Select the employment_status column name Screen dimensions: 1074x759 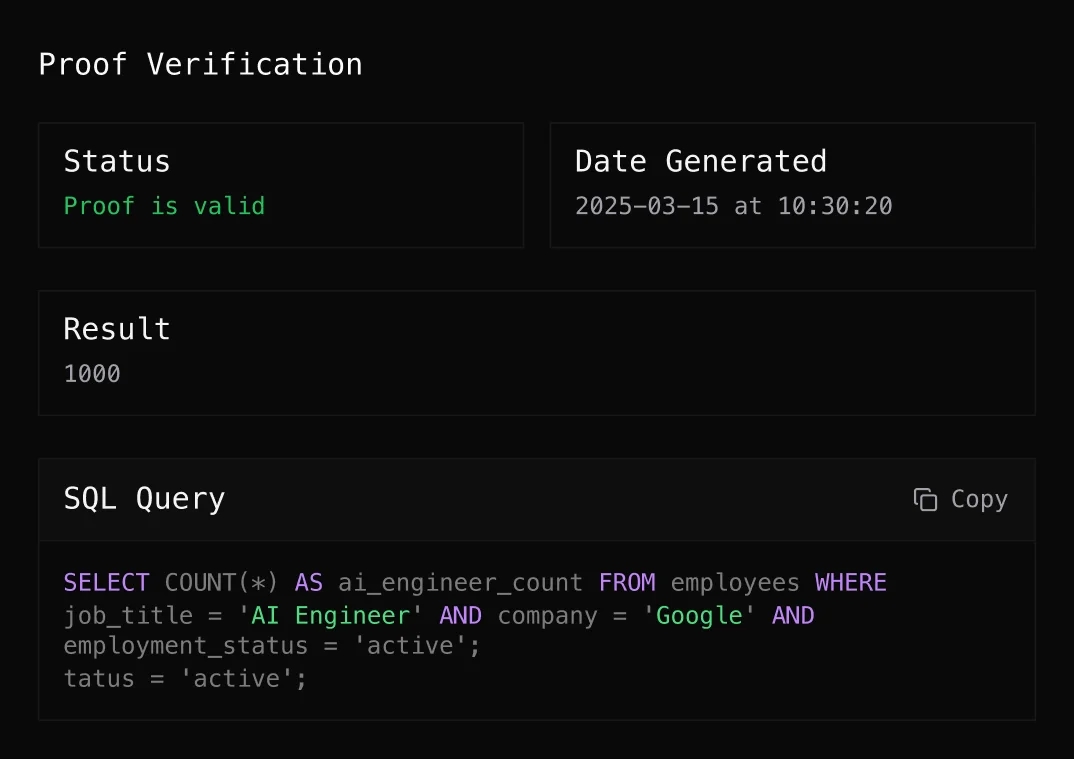[185, 646]
